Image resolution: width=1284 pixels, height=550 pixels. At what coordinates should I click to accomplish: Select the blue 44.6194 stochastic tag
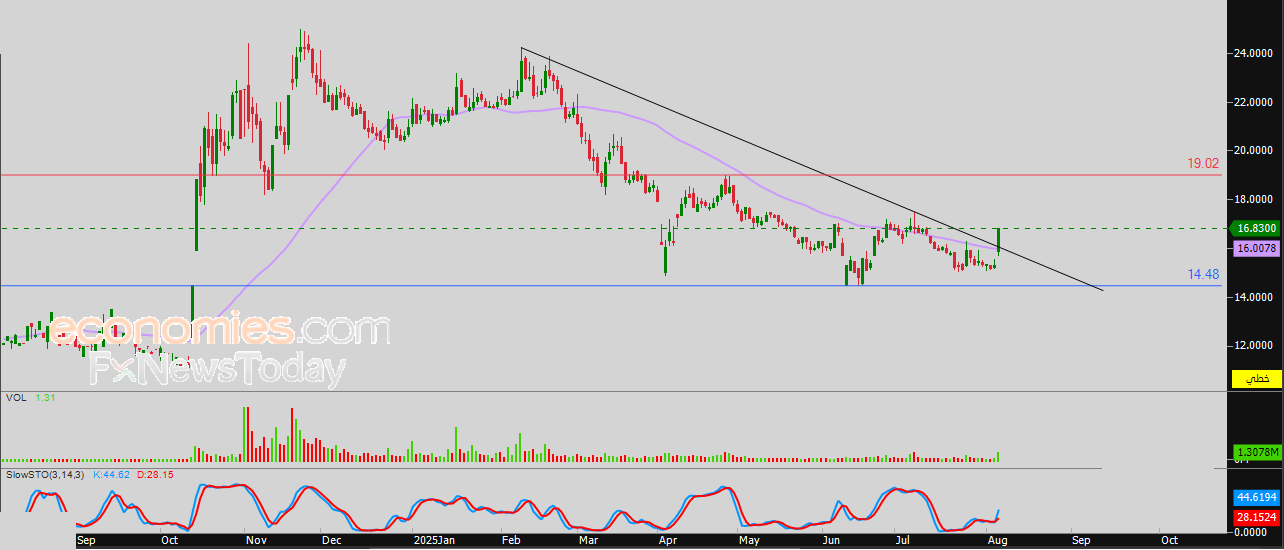click(x=1255, y=496)
